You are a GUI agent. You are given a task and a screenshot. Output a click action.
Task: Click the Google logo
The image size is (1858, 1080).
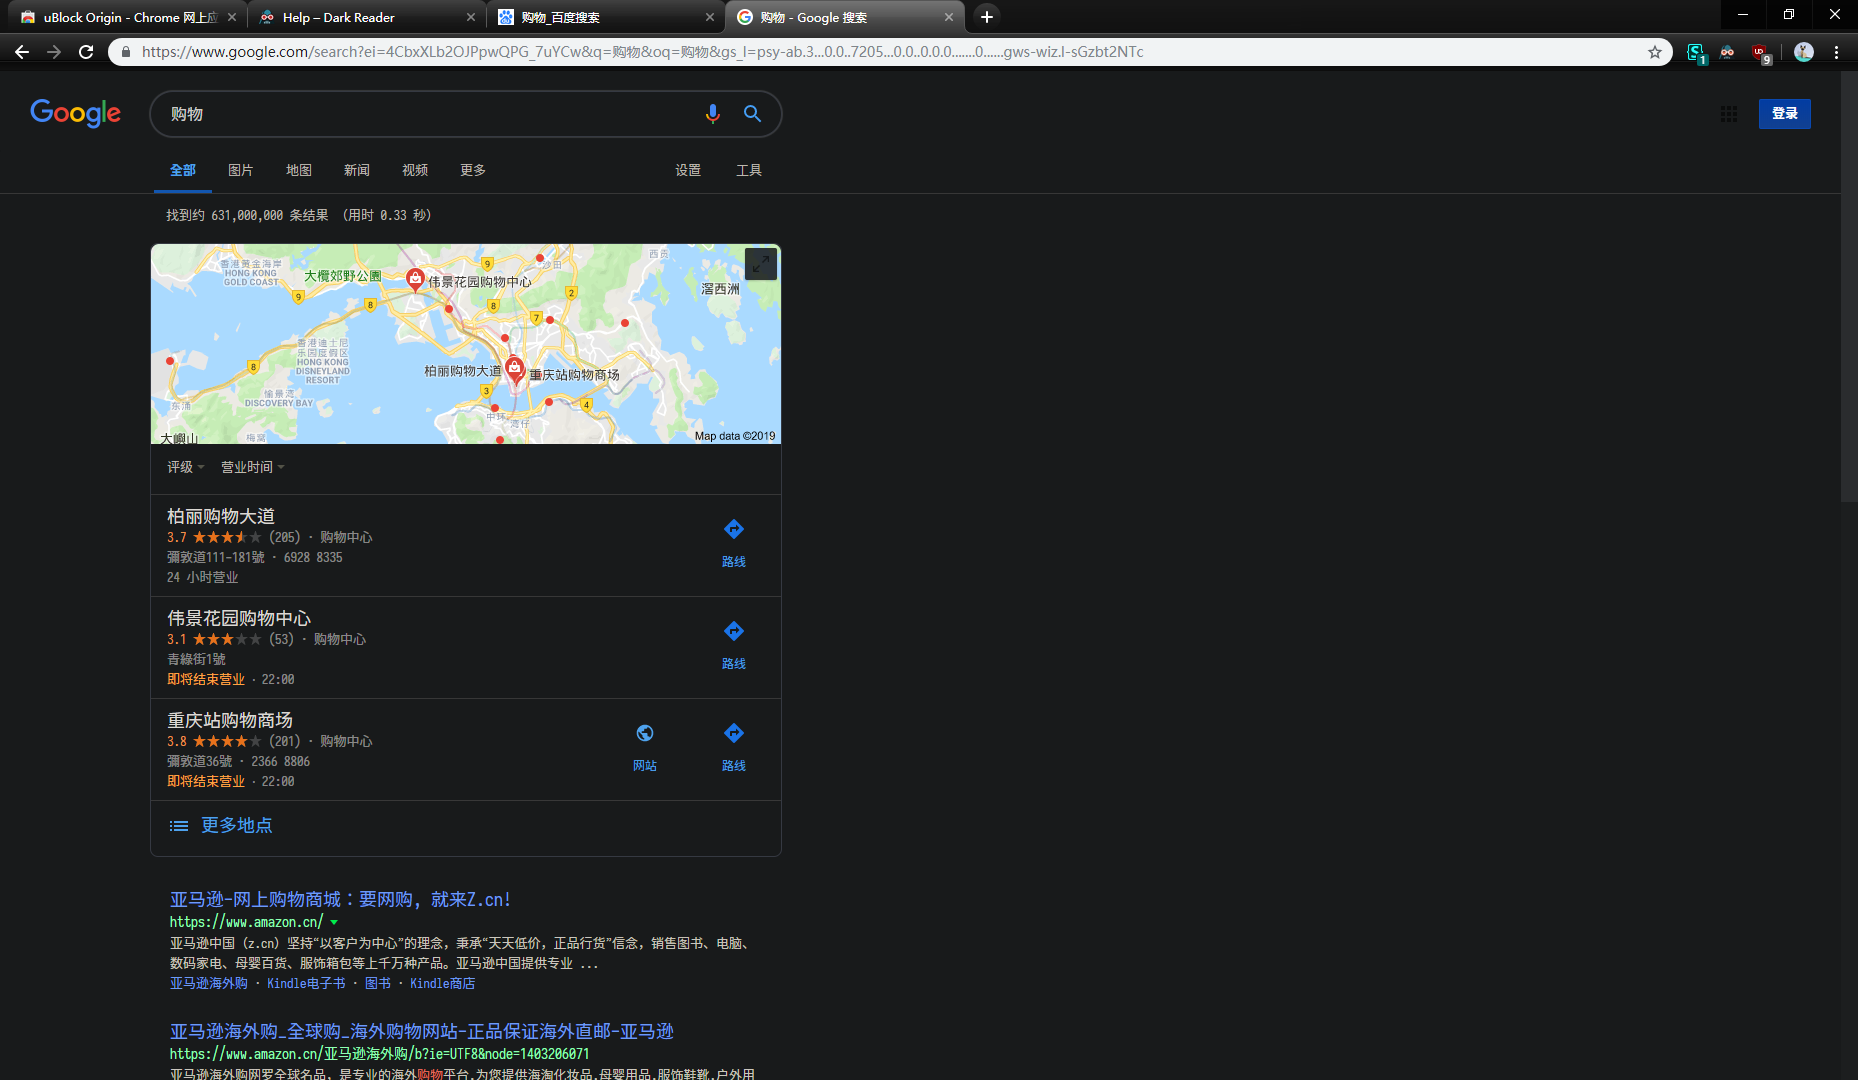tap(75, 114)
